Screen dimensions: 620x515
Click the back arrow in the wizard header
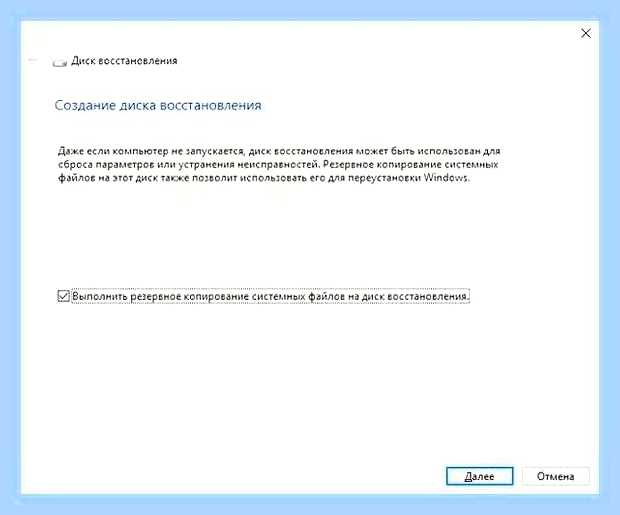[x=33, y=61]
